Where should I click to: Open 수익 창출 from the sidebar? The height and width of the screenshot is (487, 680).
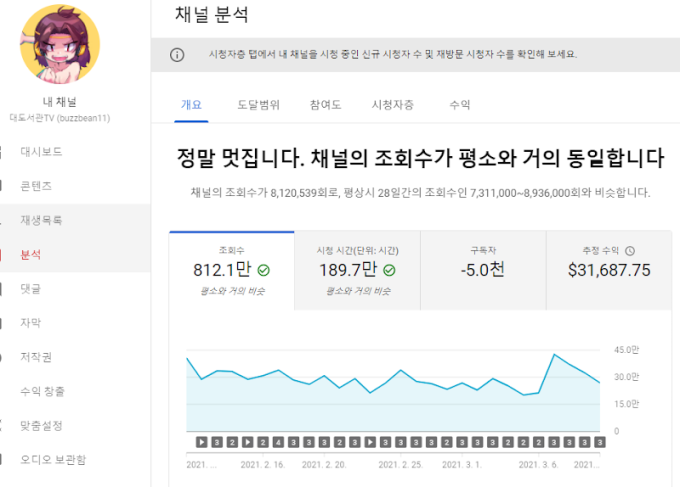pyautogui.click(x=42, y=391)
